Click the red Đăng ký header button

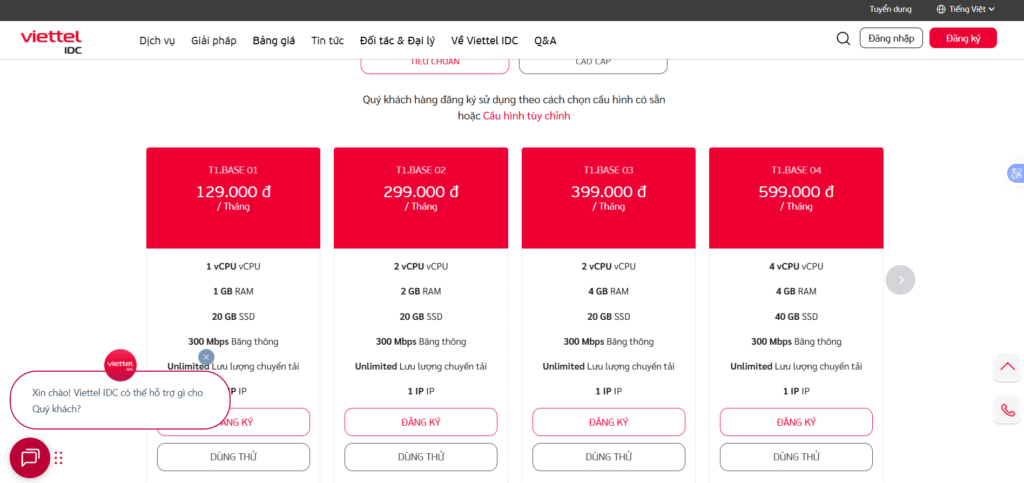[963, 39]
